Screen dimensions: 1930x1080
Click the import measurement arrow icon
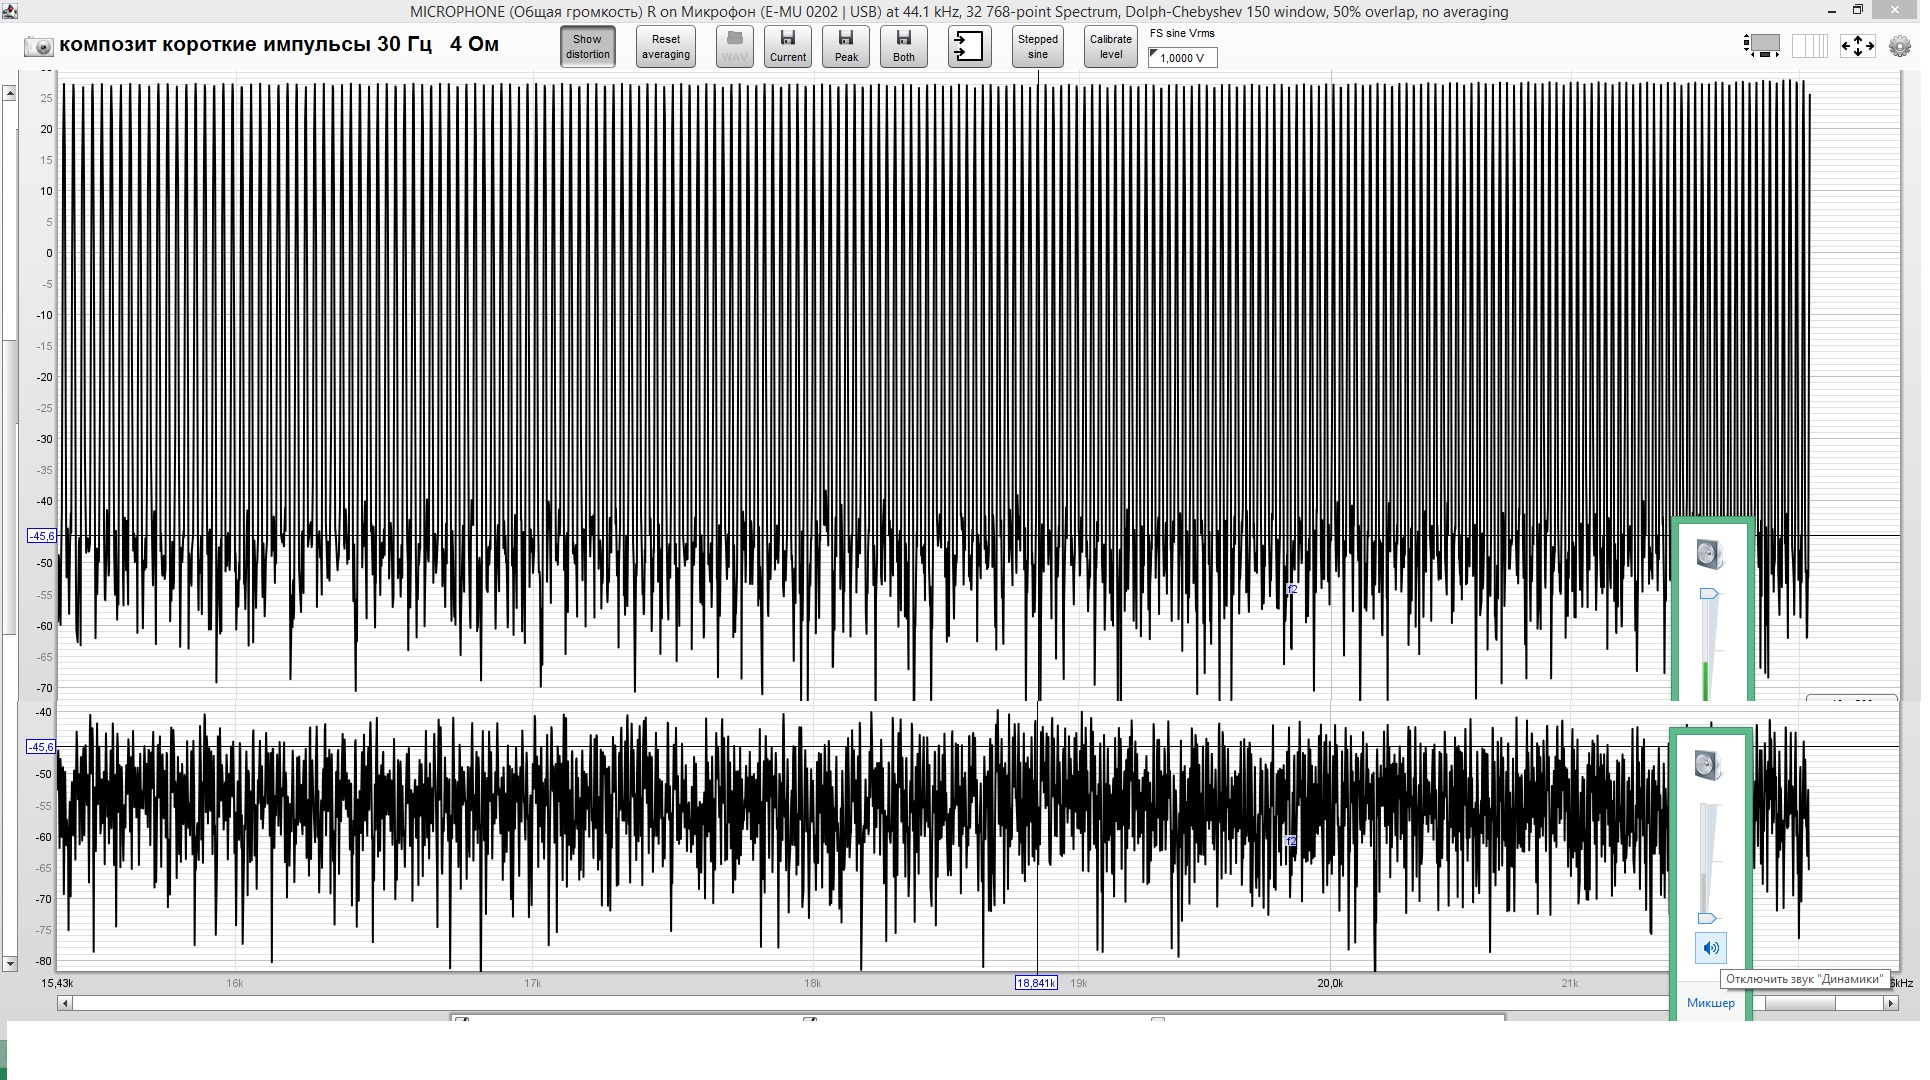click(x=969, y=47)
